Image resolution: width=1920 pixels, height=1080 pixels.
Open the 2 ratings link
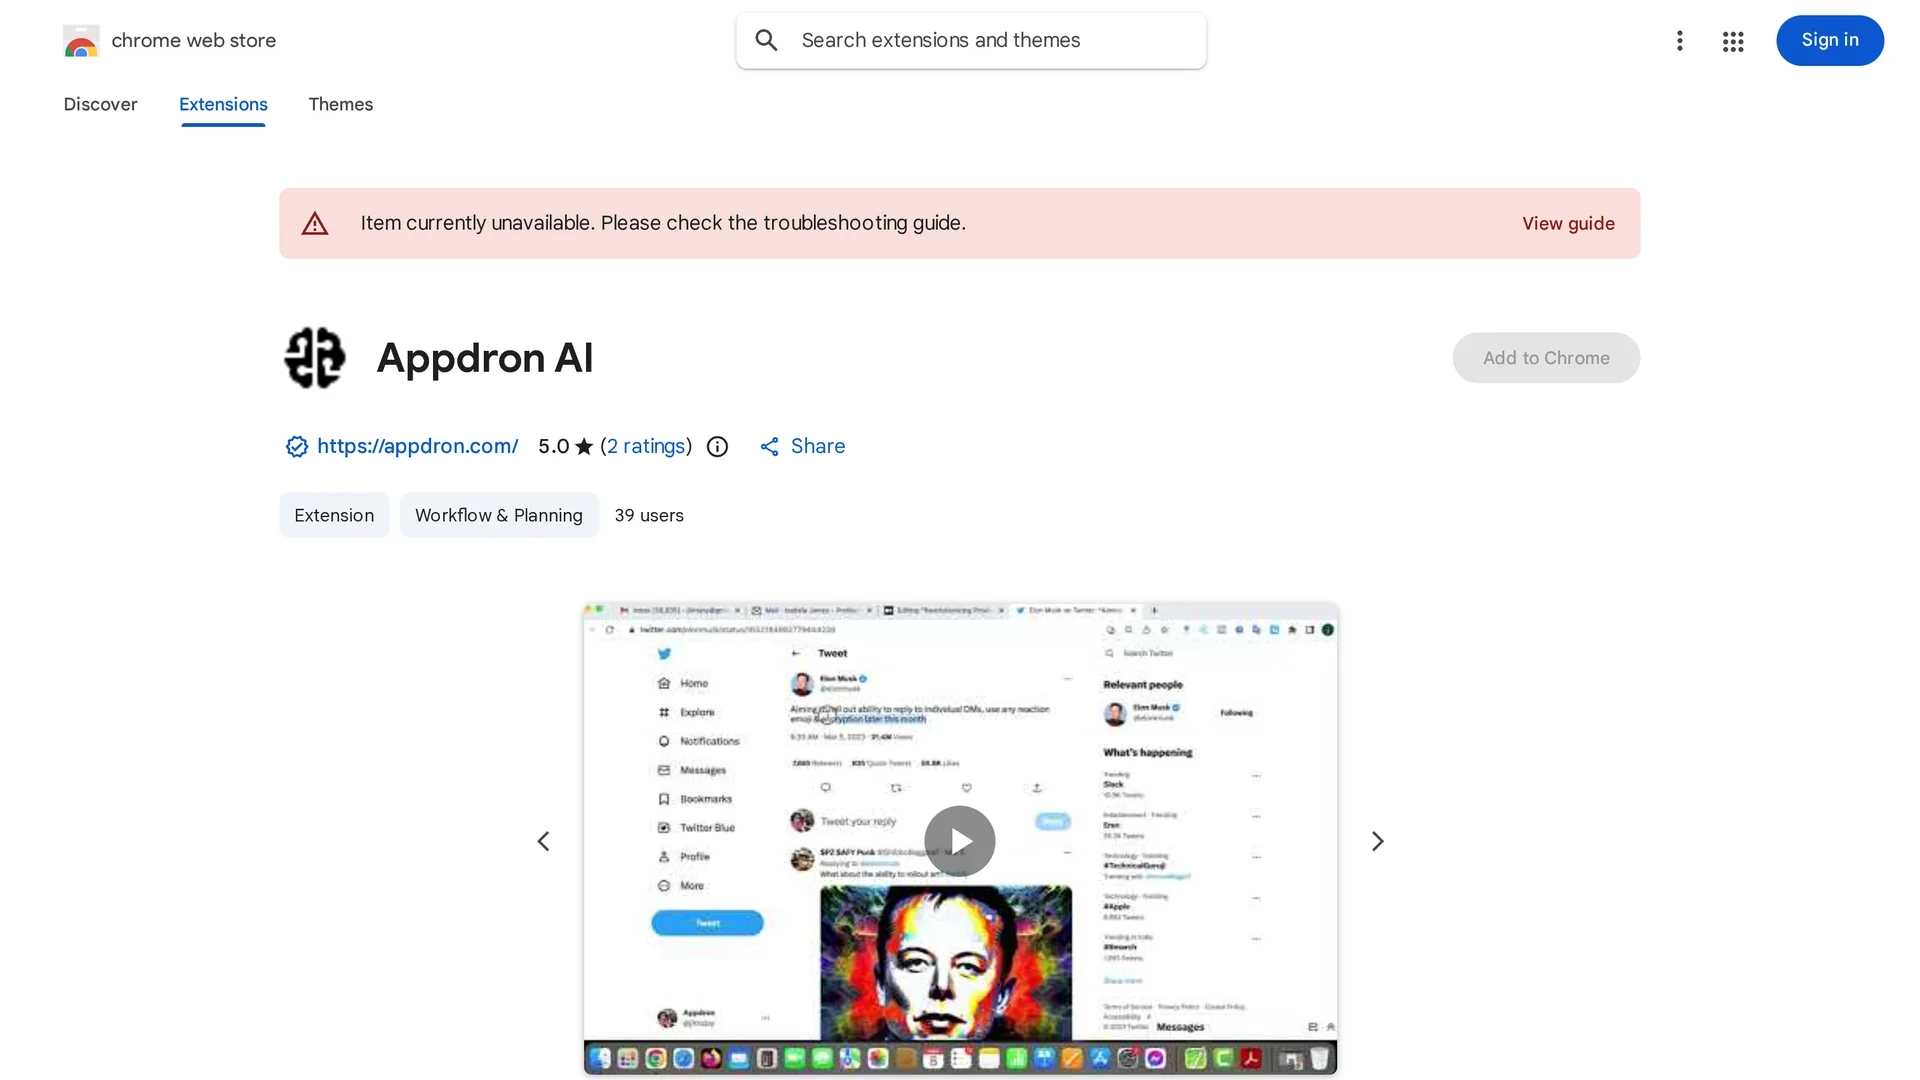tap(647, 446)
